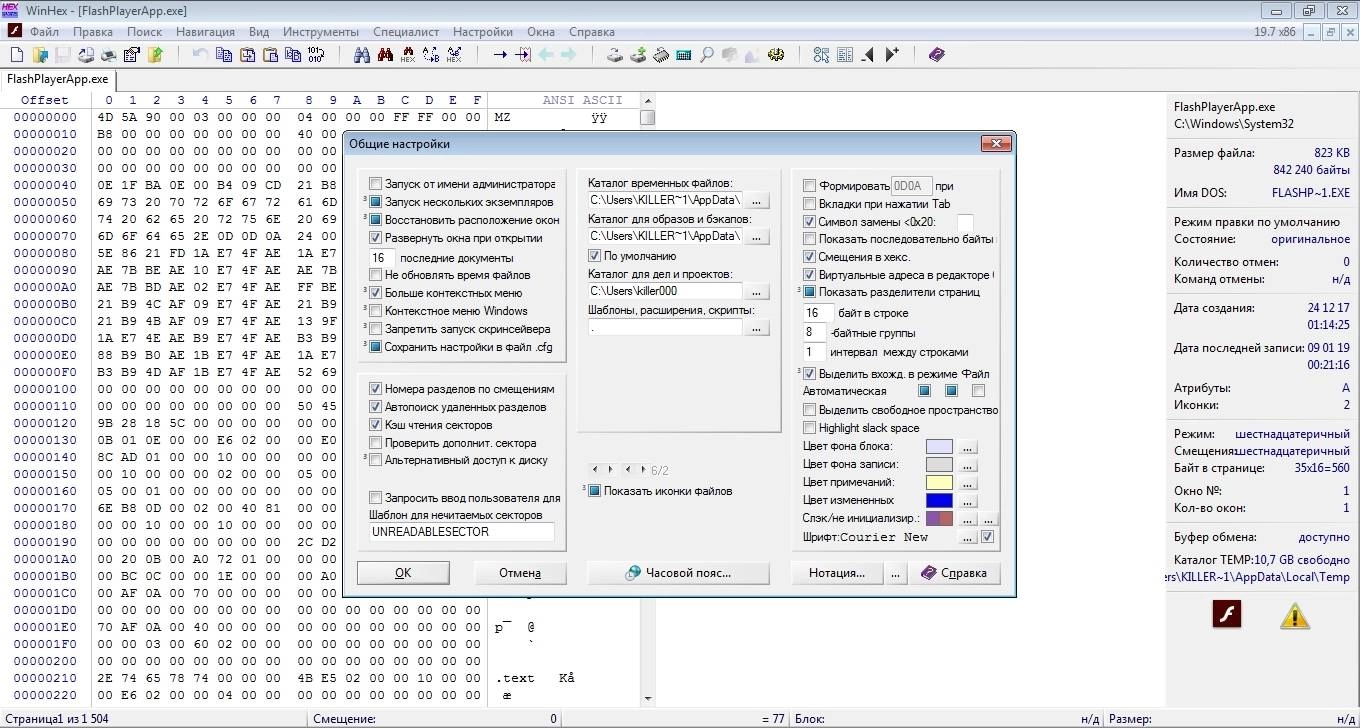Open the Файл menu
Image resolution: width=1360 pixels, height=728 pixels.
(44, 32)
